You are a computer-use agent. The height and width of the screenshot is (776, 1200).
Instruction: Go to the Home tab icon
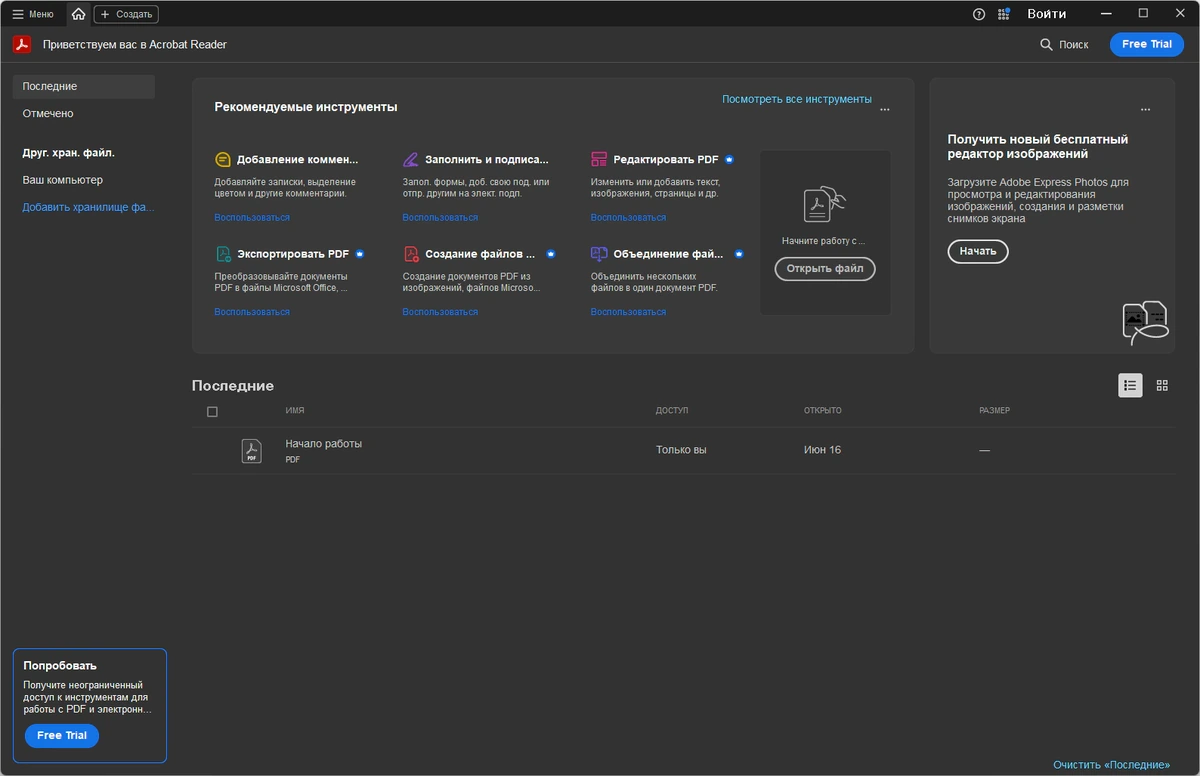point(79,14)
